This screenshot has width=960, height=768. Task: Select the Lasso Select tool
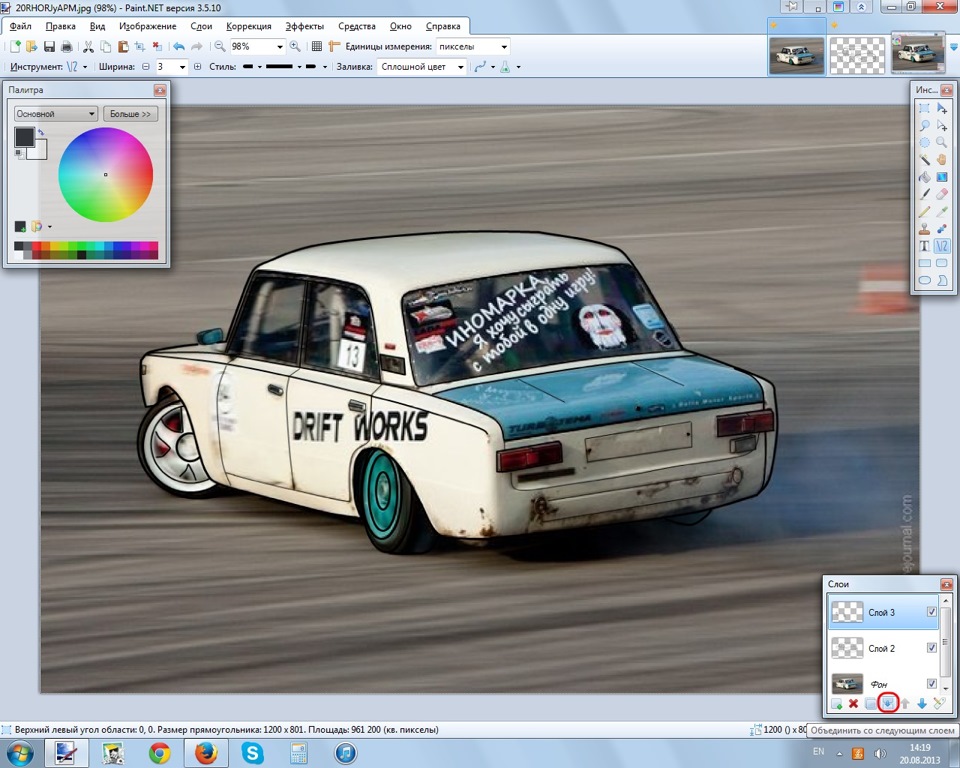[924, 126]
